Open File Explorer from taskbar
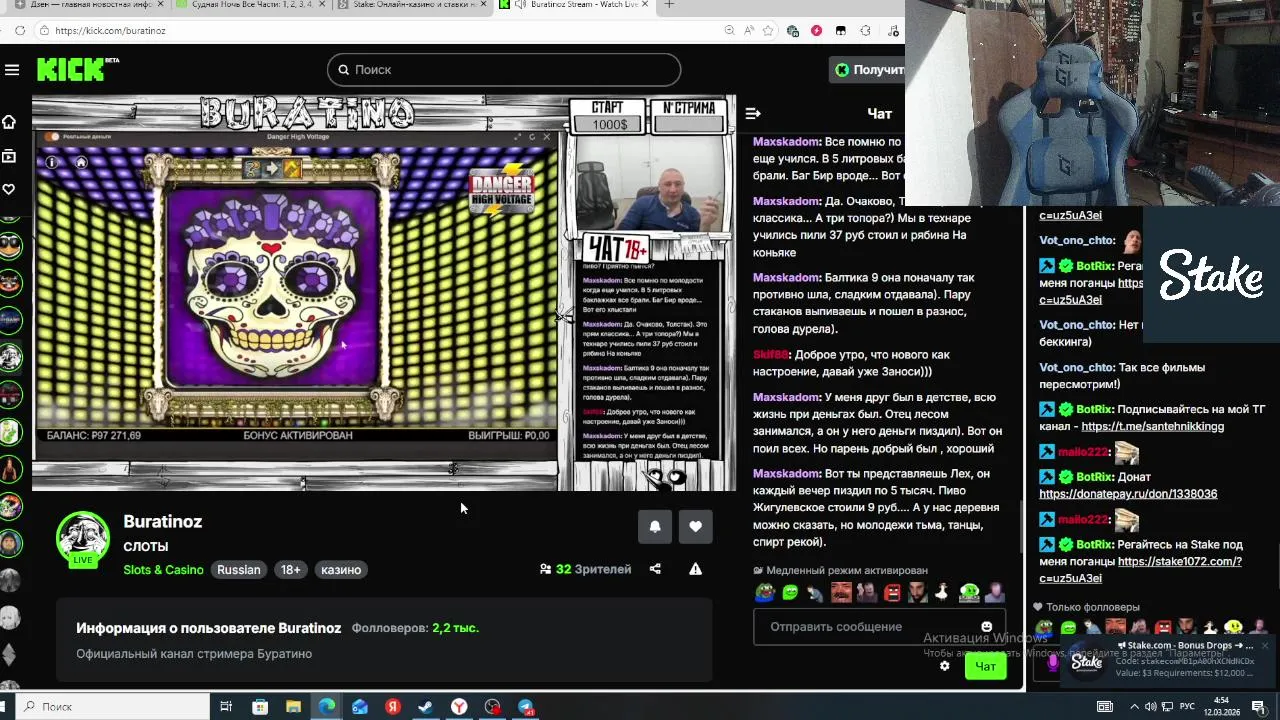This screenshot has height=720, width=1280. coord(293,707)
